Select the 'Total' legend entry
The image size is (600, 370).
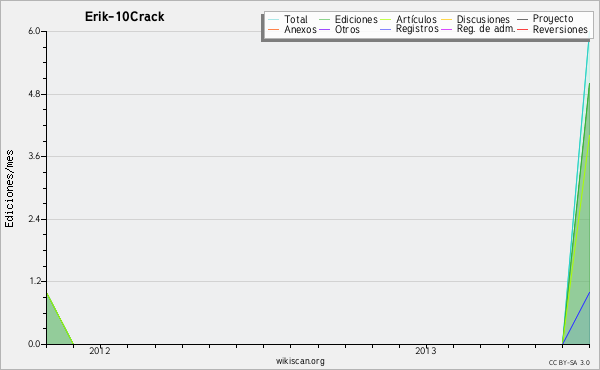296,19
